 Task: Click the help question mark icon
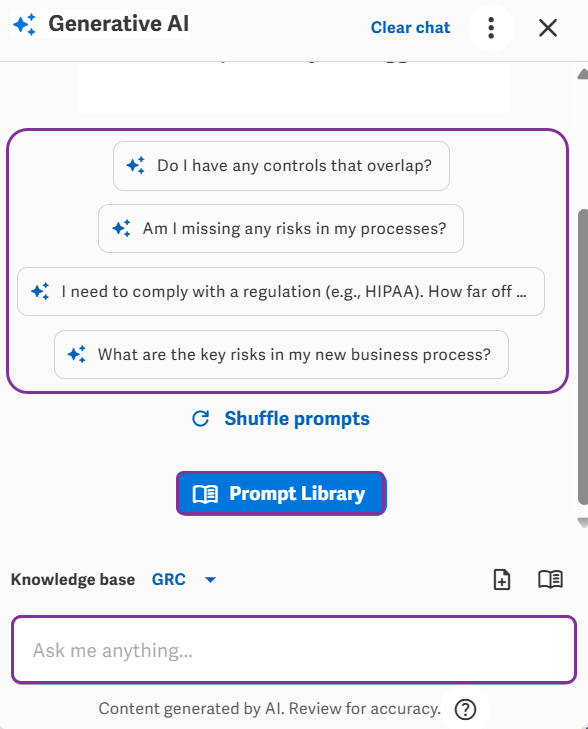point(465,709)
